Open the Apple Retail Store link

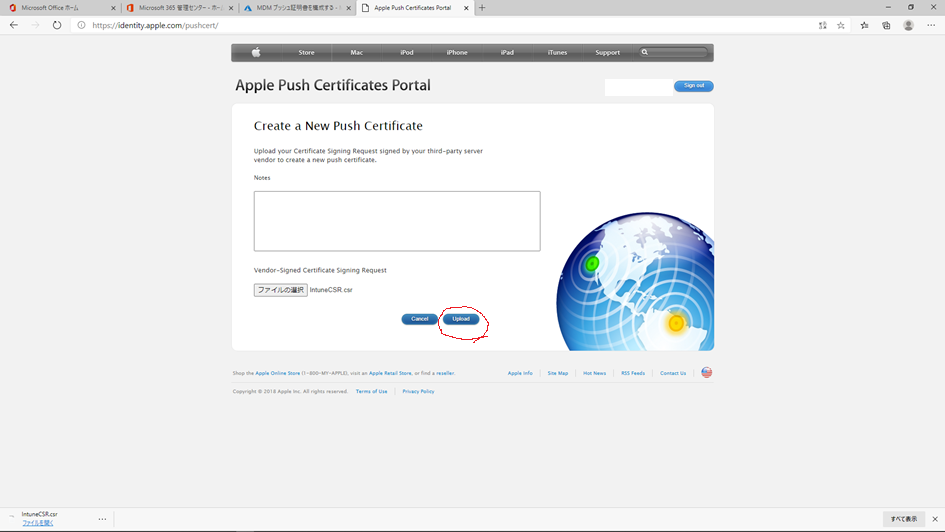(390, 373)
